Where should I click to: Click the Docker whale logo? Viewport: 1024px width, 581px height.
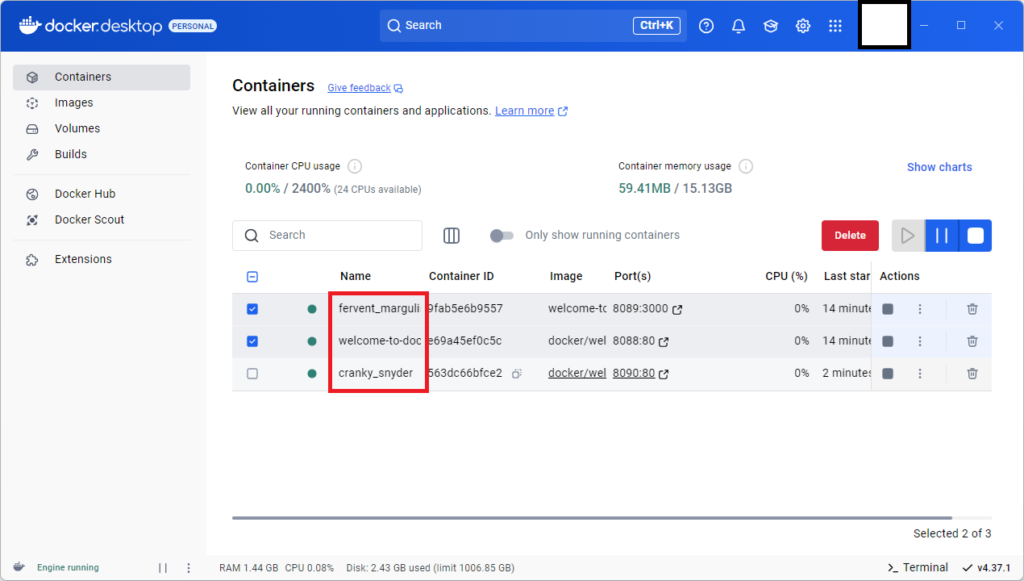pos(29,25)
